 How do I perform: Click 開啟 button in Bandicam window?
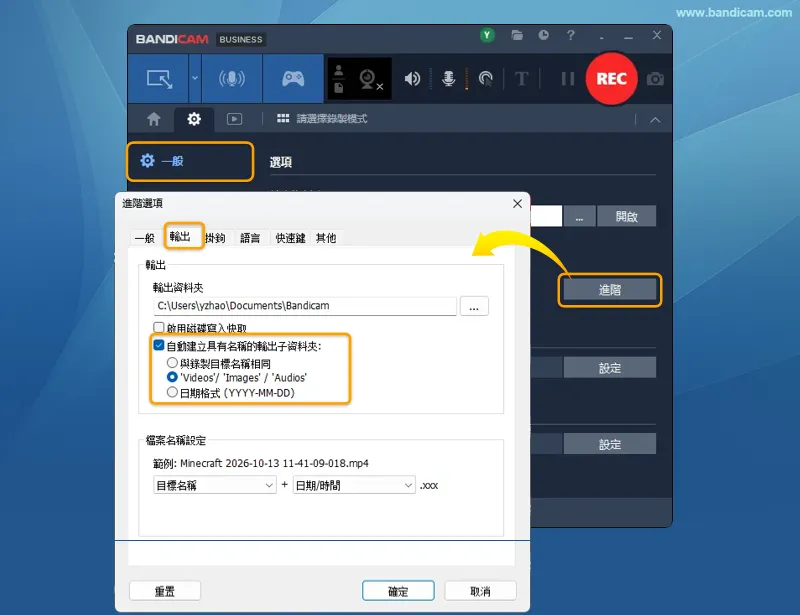pos(627,216)
